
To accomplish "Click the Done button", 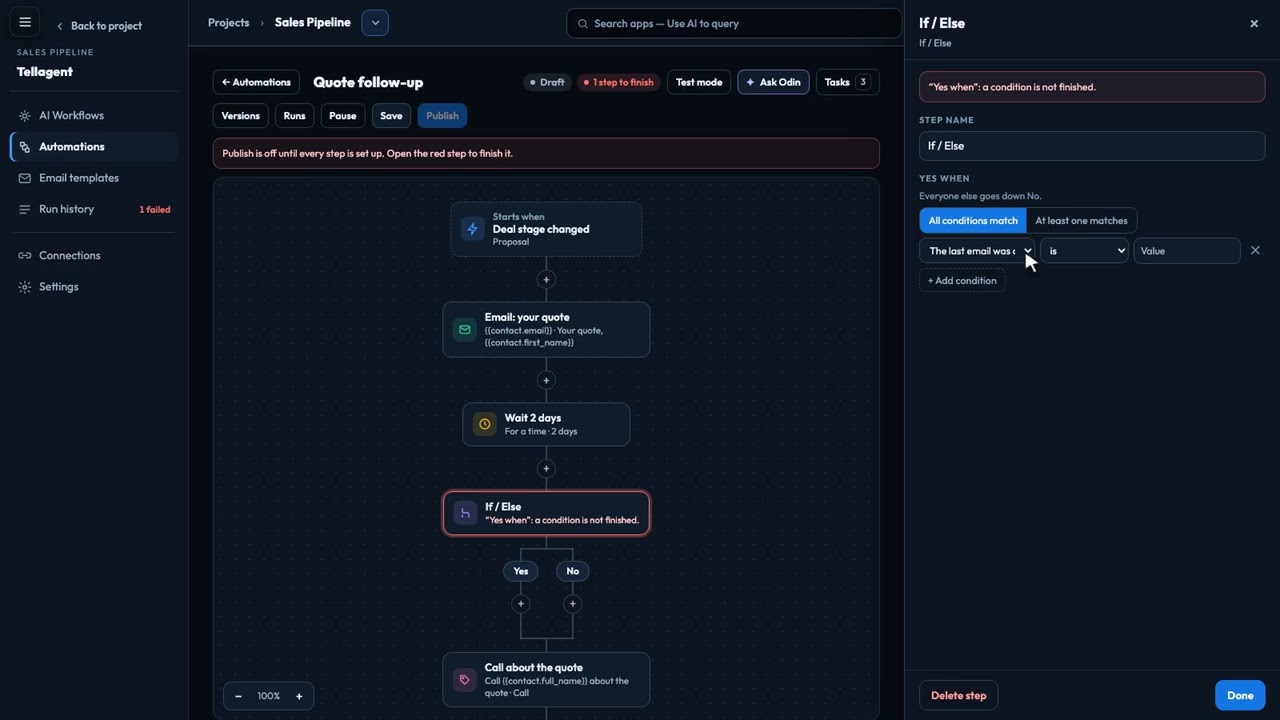I will [x=1240, y=695].
